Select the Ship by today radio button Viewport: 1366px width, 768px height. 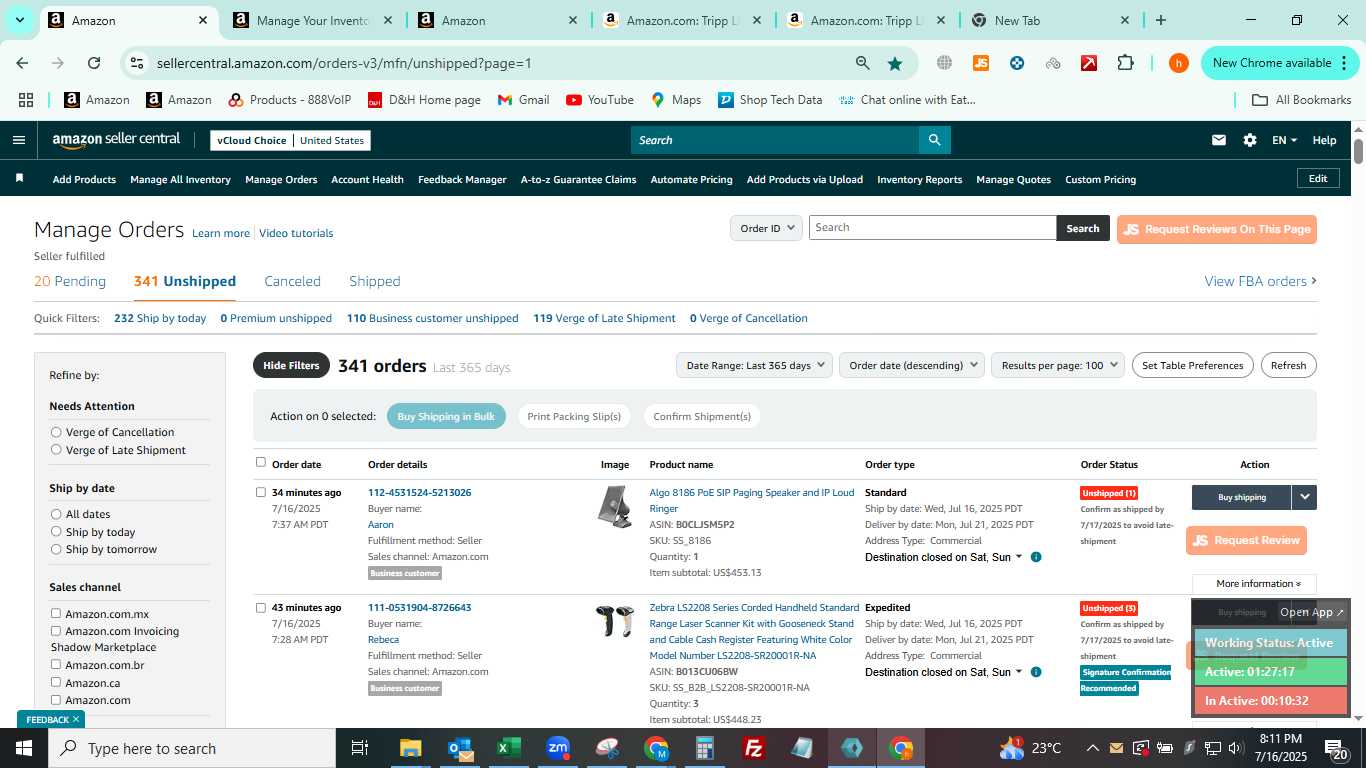[x=56, y=532]
